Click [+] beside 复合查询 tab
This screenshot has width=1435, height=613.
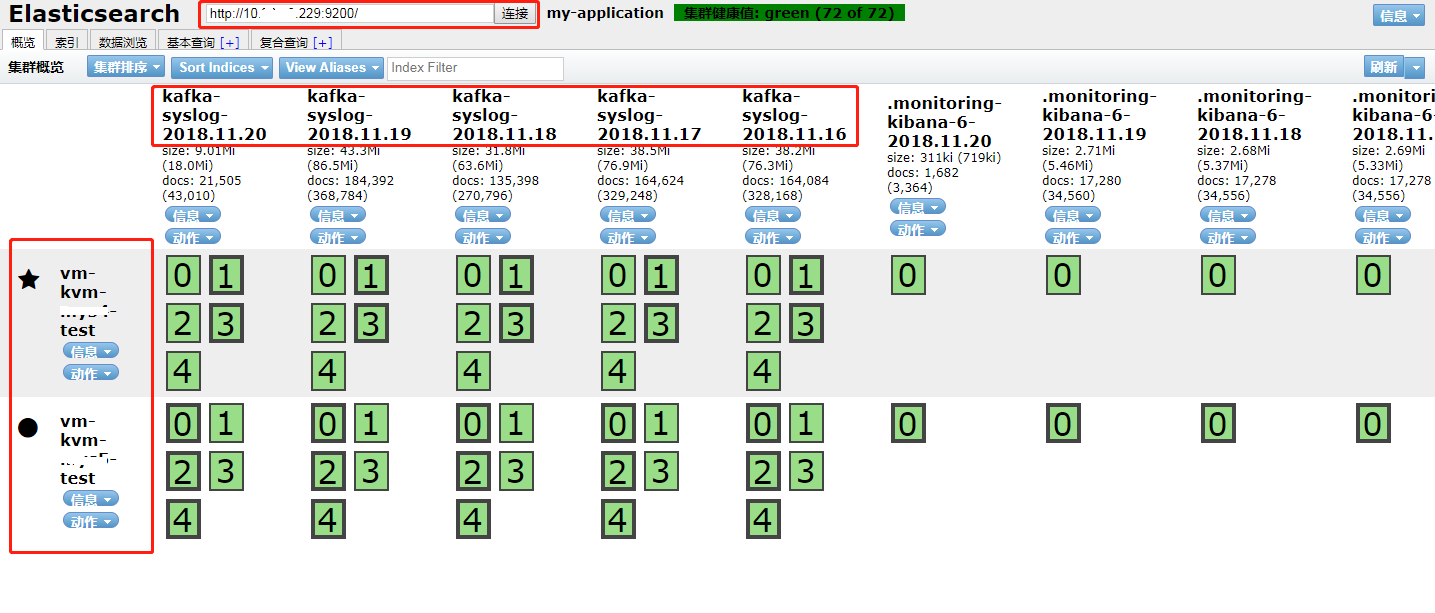tap(323, 42)
